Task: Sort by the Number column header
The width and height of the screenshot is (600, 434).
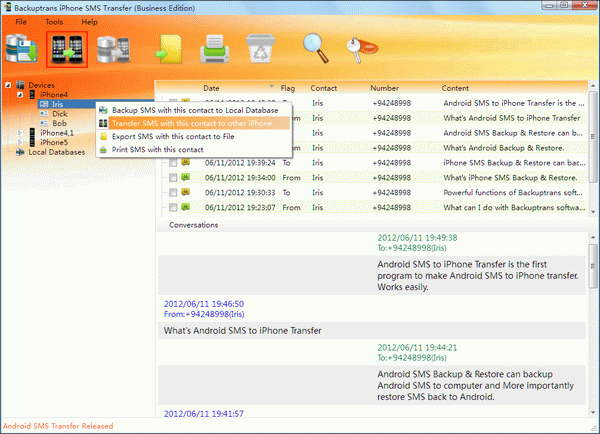Action: tap(384, 88)
